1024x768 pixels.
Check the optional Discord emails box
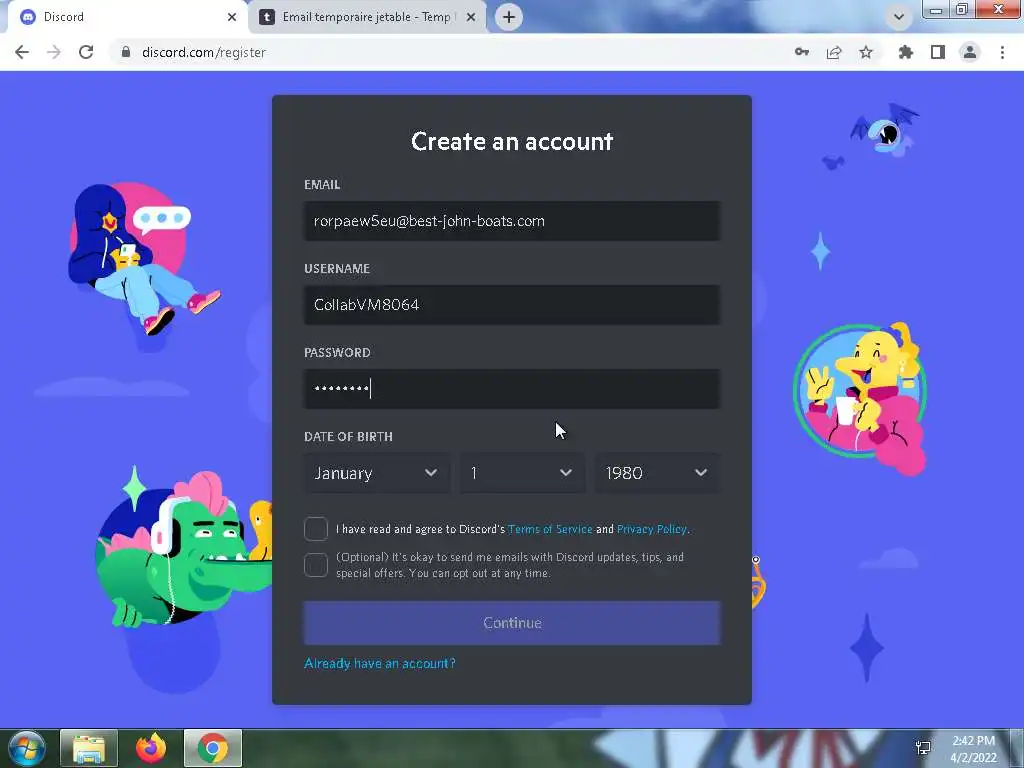(x=315, y=565)
